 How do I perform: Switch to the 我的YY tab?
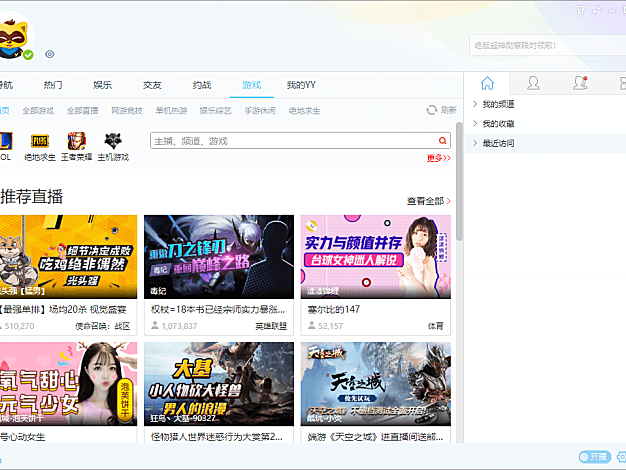coord(301,85)
